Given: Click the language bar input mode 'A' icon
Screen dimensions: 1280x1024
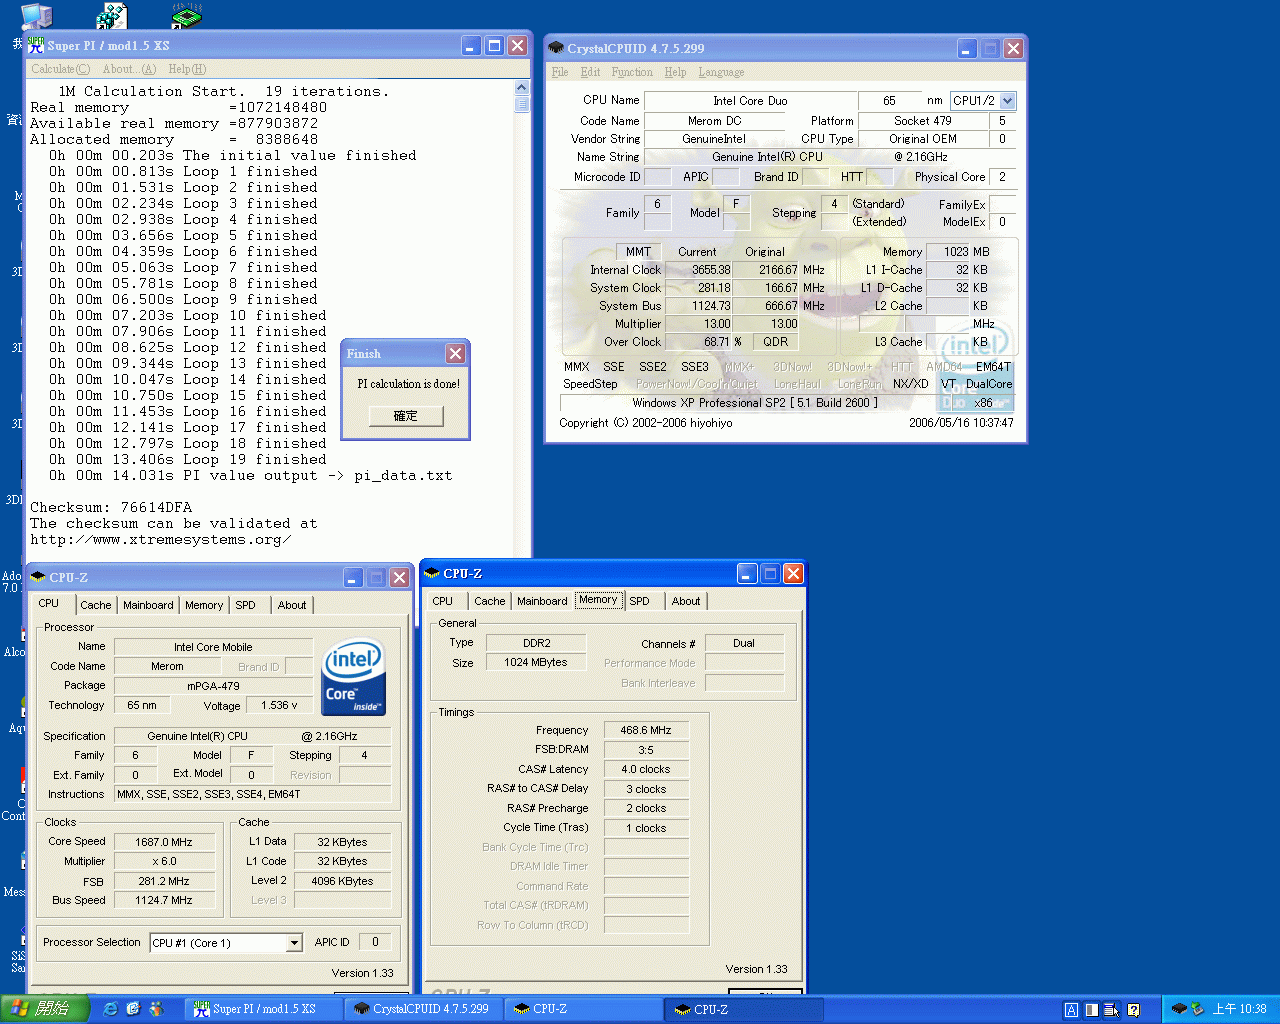Looking at the screenshot, I should click(1071, 1010).
